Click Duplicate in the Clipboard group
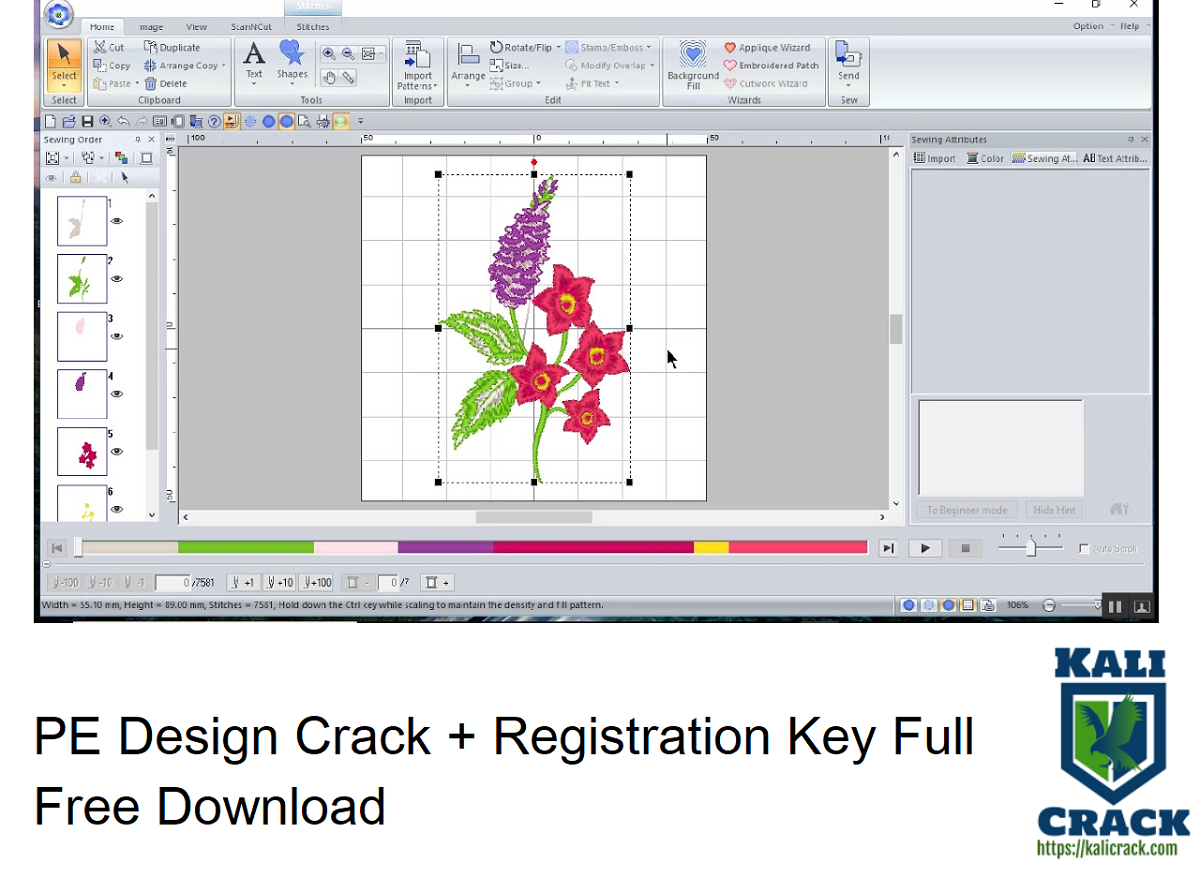 172,47
